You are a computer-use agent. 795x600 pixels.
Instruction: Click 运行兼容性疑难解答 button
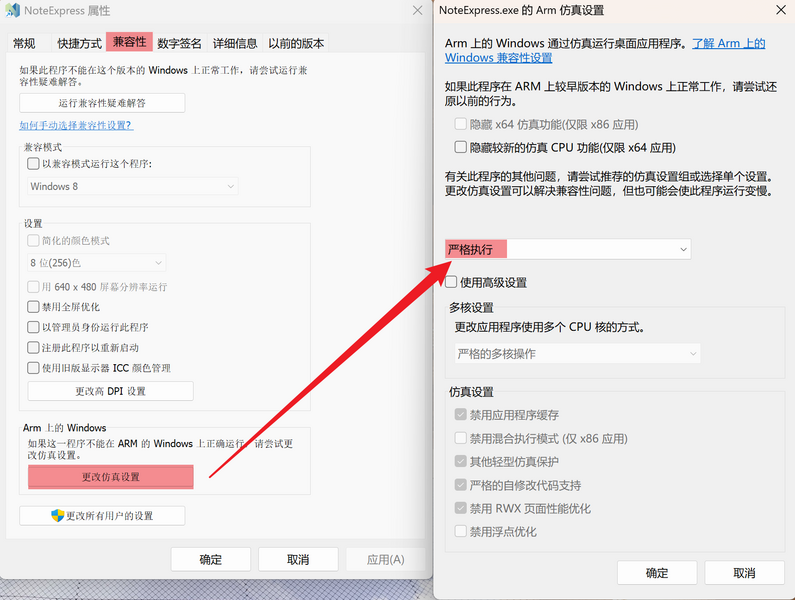(102, 103)
